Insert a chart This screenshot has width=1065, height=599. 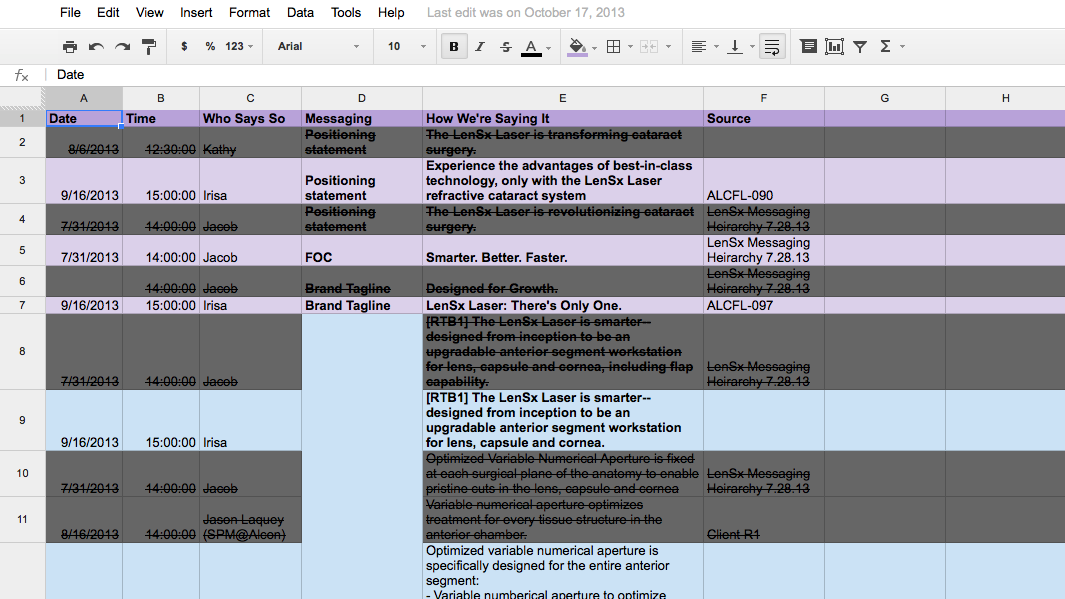tap(834, 47)
